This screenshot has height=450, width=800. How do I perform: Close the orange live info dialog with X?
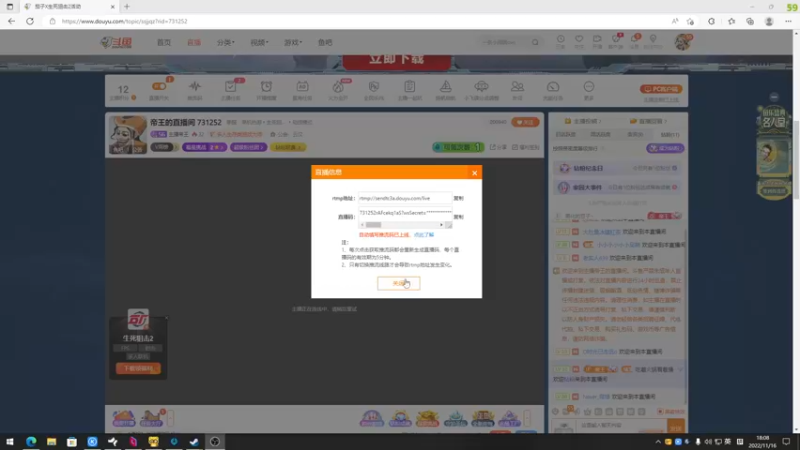point(474,173)
